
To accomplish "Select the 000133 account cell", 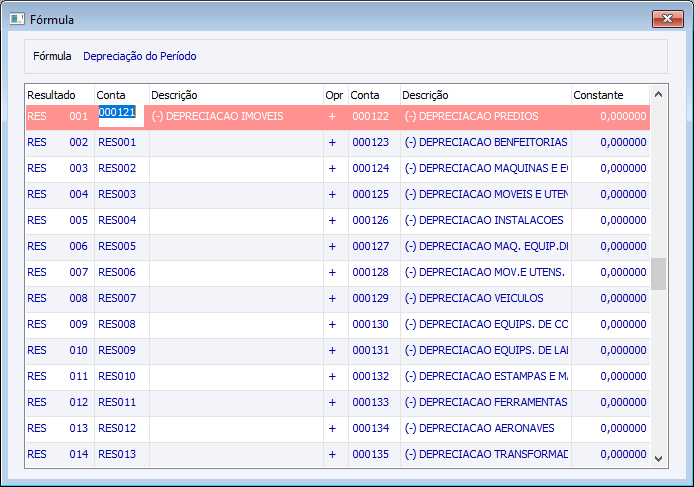I will [x=374, y=402].
